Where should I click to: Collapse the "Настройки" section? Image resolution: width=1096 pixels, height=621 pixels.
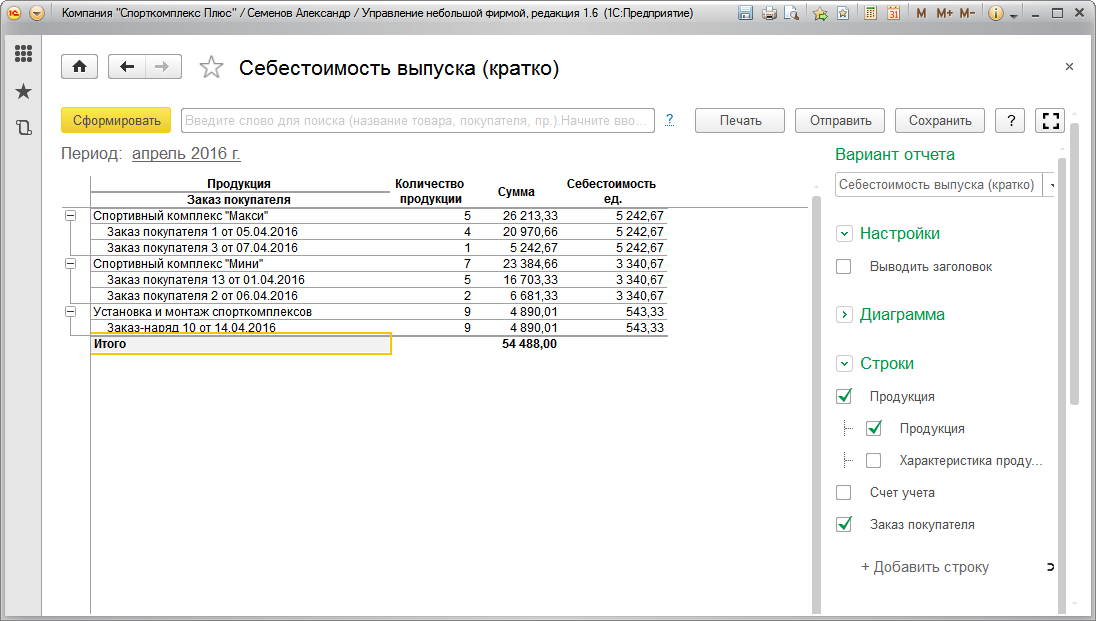845,234
